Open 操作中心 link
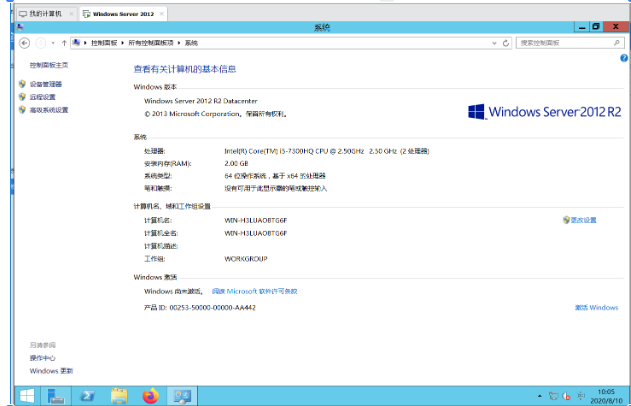Image resolution: width=631 pixels, height=406 pixels. pos(42,358)
